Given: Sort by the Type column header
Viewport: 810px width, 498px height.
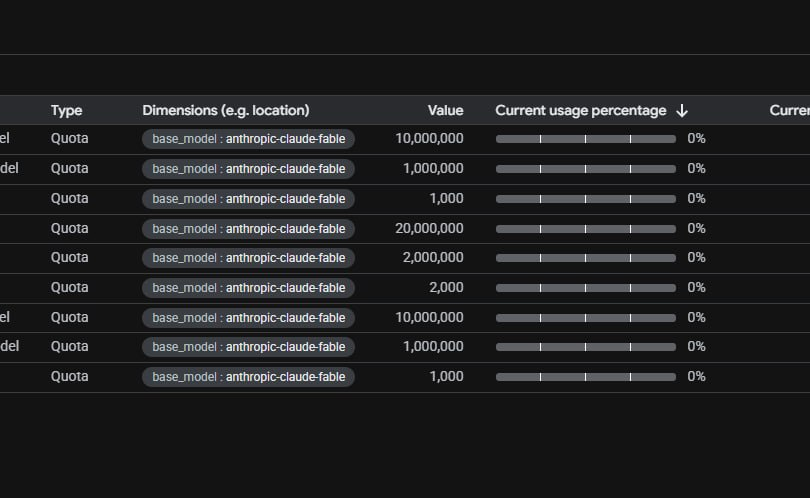Looking at the screenshot, I should (x=67, y=111).
